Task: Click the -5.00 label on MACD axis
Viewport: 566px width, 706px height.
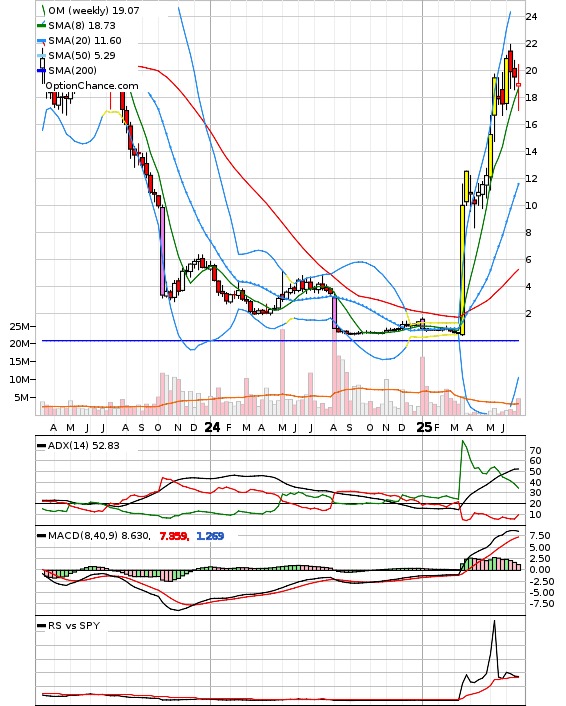Action: coord(540,593)
